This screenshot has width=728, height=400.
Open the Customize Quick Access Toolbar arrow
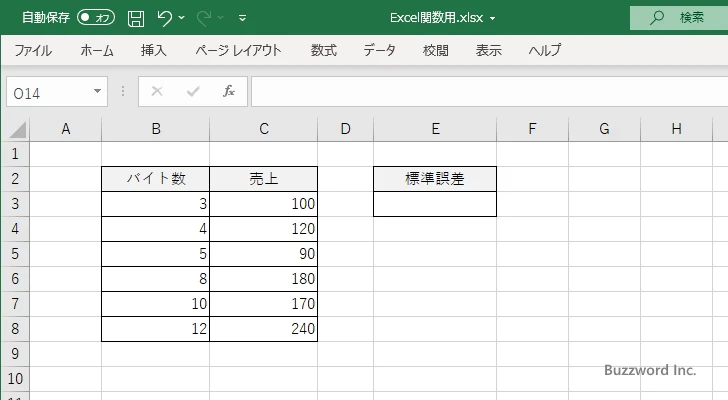pyautogui.click(x=242, y=19)
